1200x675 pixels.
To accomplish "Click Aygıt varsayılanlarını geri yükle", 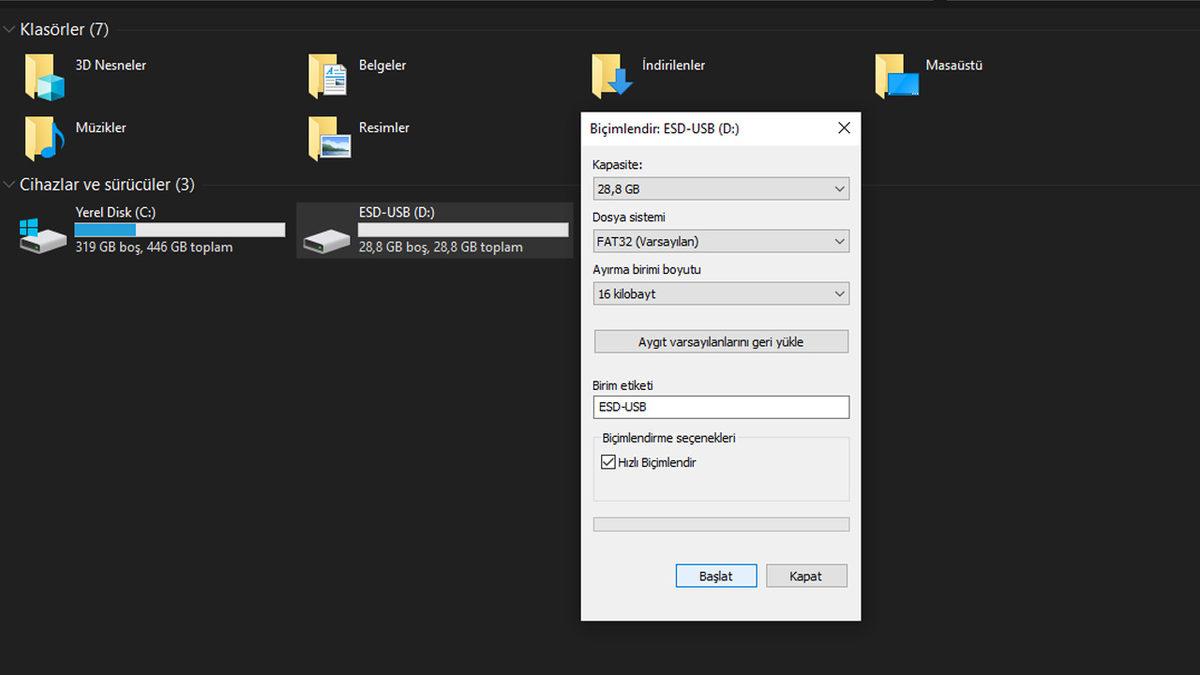I will click(x=720, y=341).
